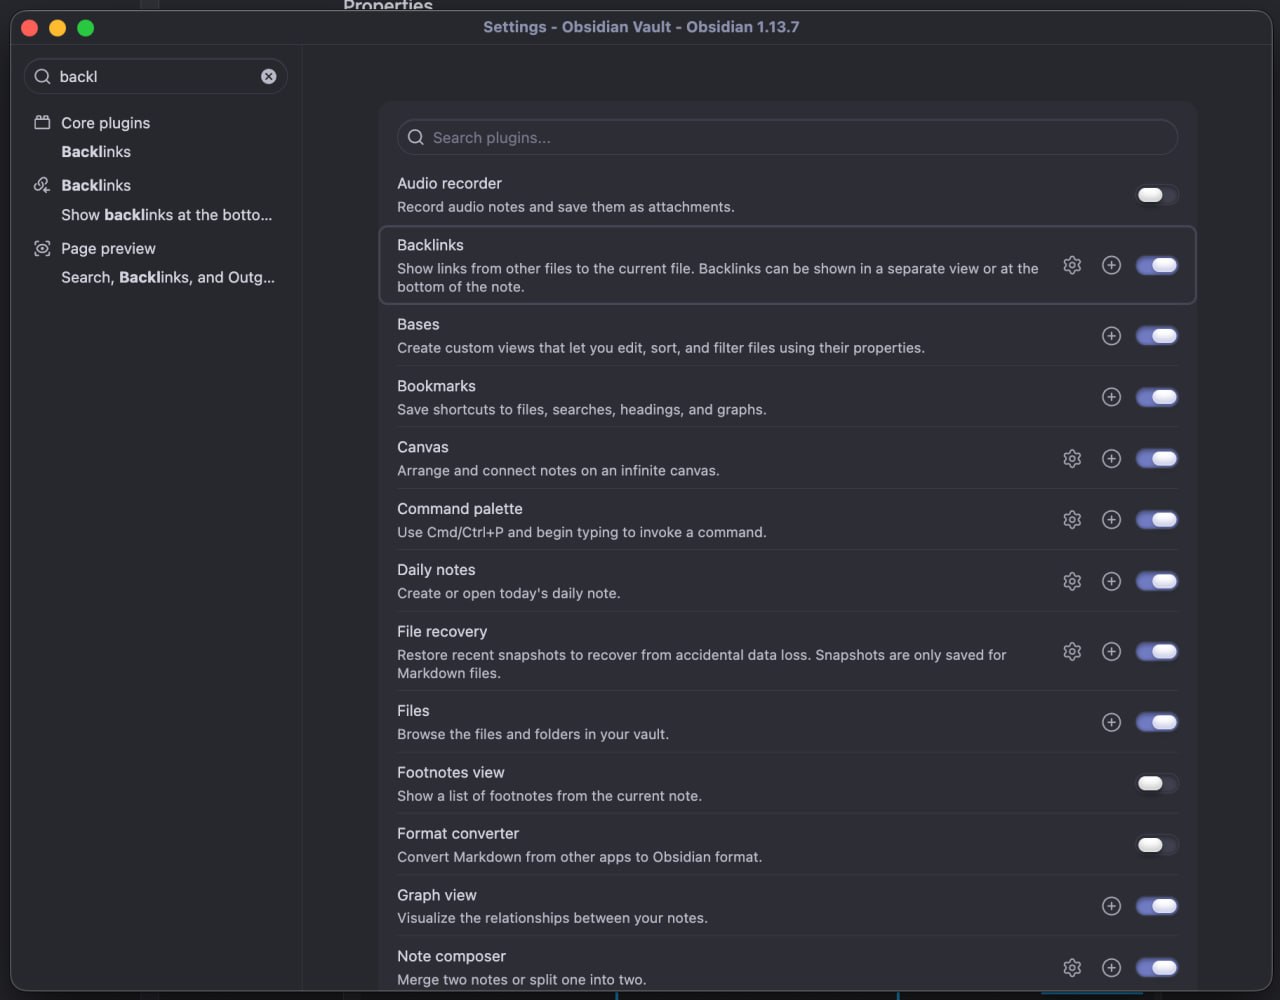
Task: Click the Core plugins calendar icon
Action: coord(42,122)
